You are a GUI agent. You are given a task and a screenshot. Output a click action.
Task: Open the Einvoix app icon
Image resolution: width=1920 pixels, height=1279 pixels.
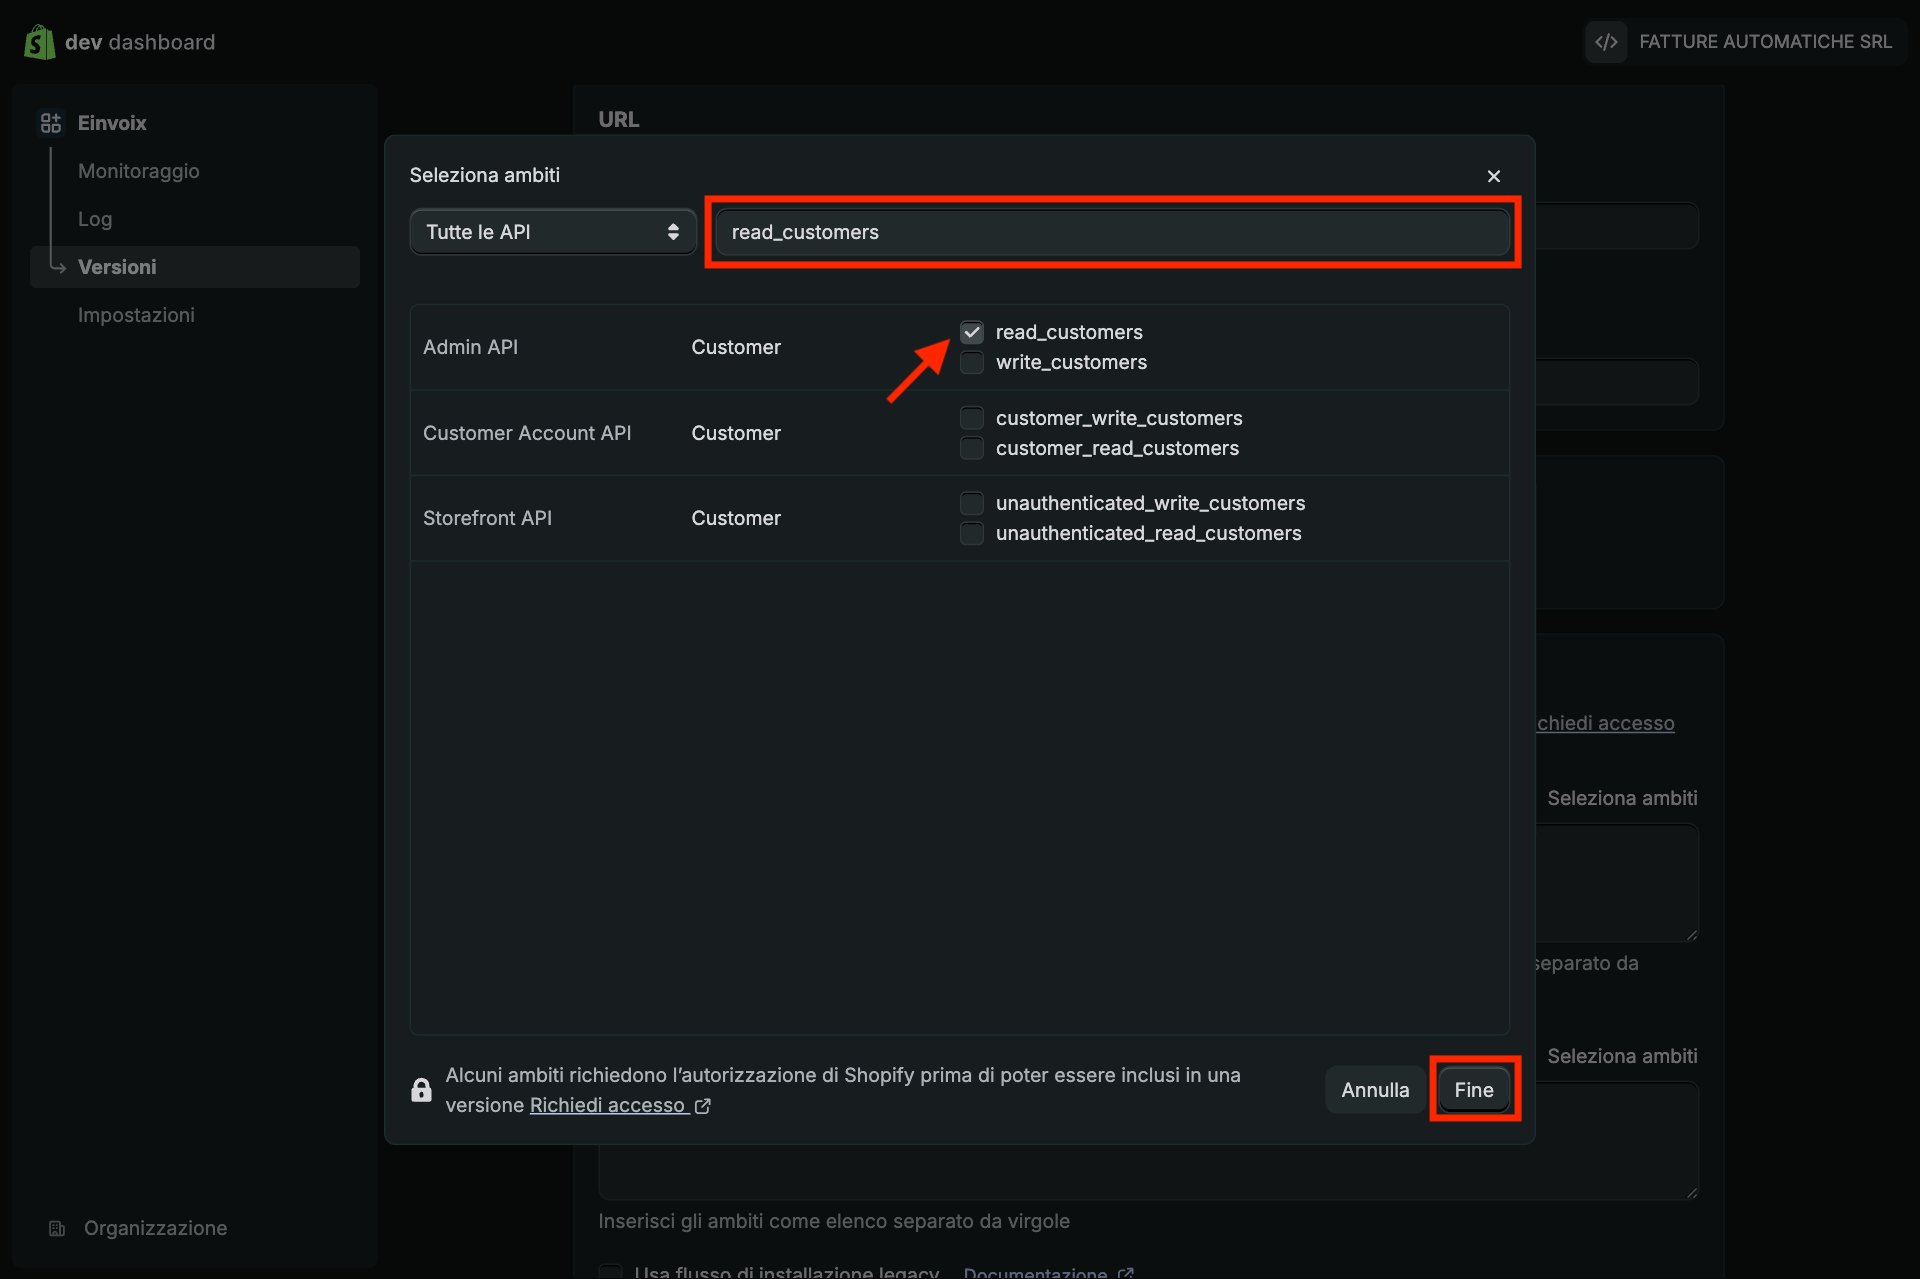point(51,123)
